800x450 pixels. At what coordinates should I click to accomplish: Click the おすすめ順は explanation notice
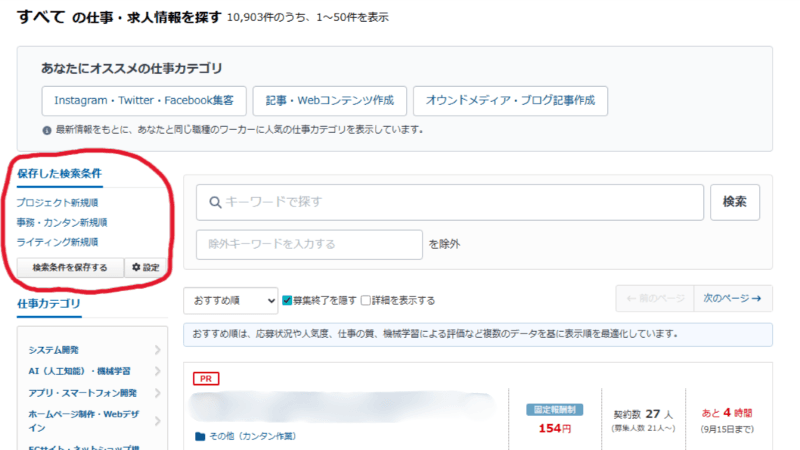point(478,334)
